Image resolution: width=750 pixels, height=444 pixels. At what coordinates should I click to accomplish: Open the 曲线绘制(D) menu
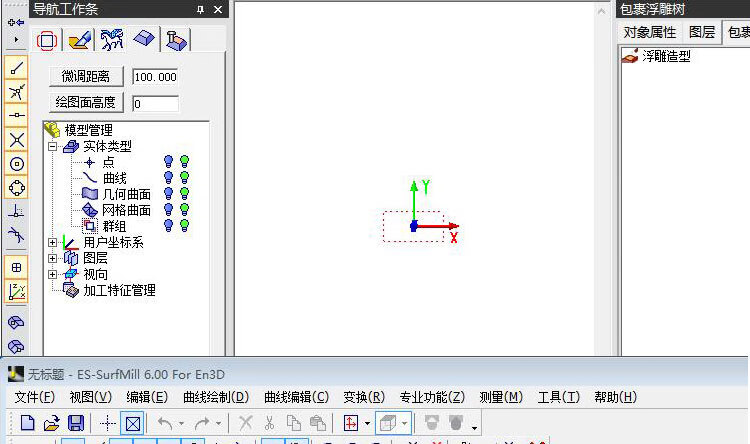pos(216,397)
